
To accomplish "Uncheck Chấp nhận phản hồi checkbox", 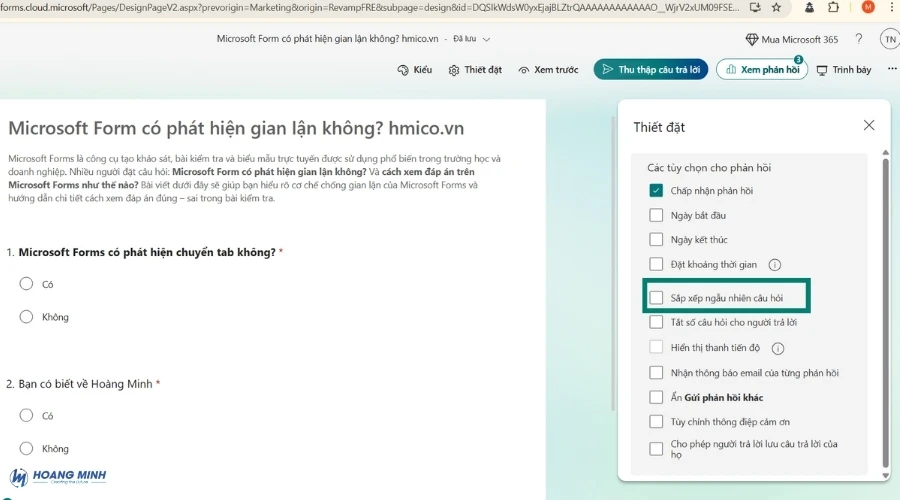I will coord(656,191).
